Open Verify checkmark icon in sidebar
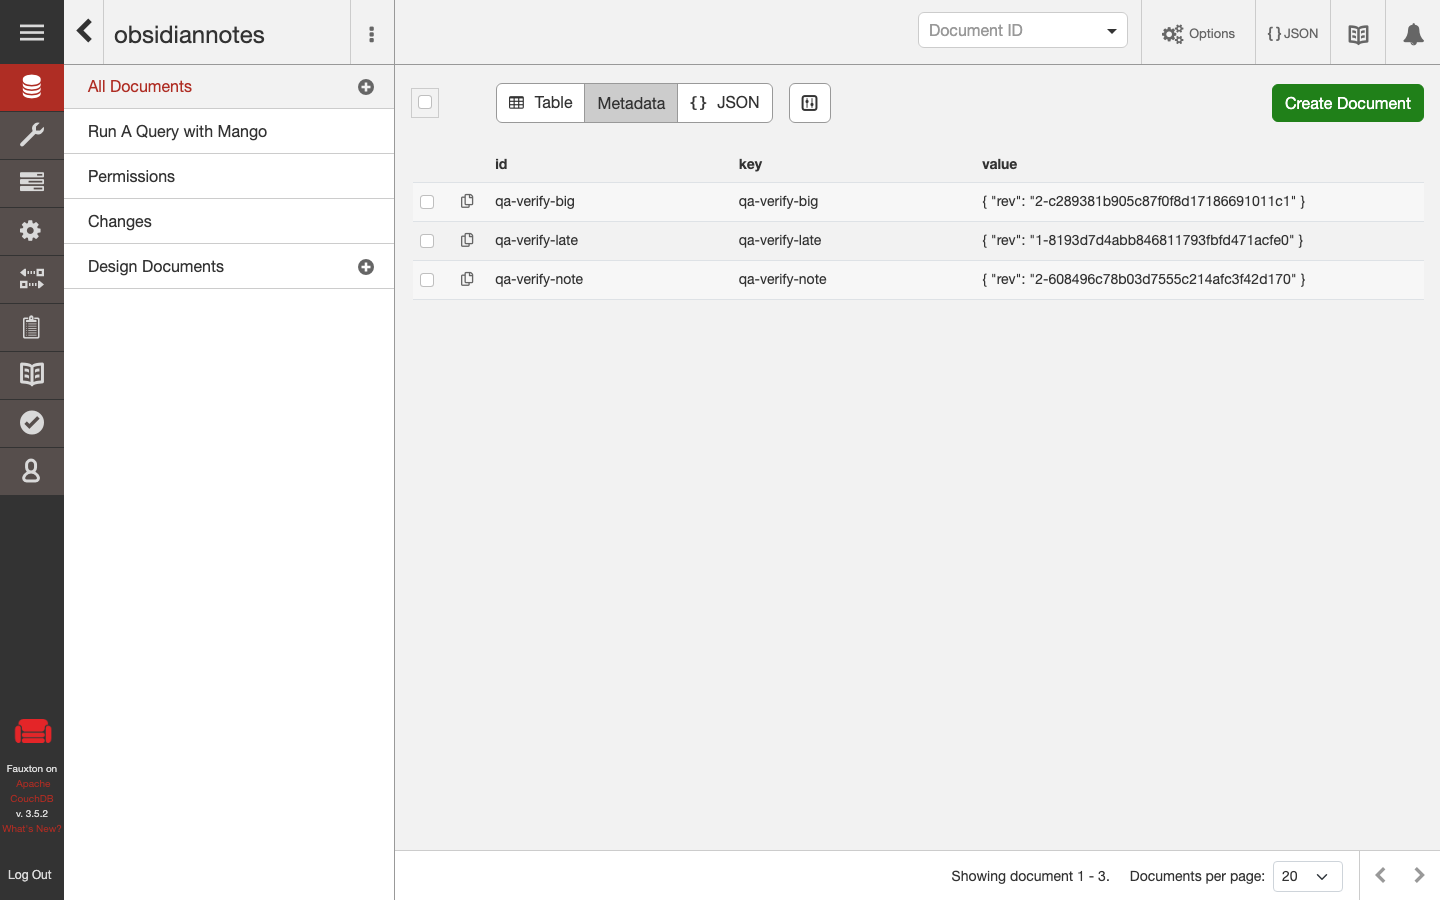This screenshot has width=1440, height=900. coord(32,423)
